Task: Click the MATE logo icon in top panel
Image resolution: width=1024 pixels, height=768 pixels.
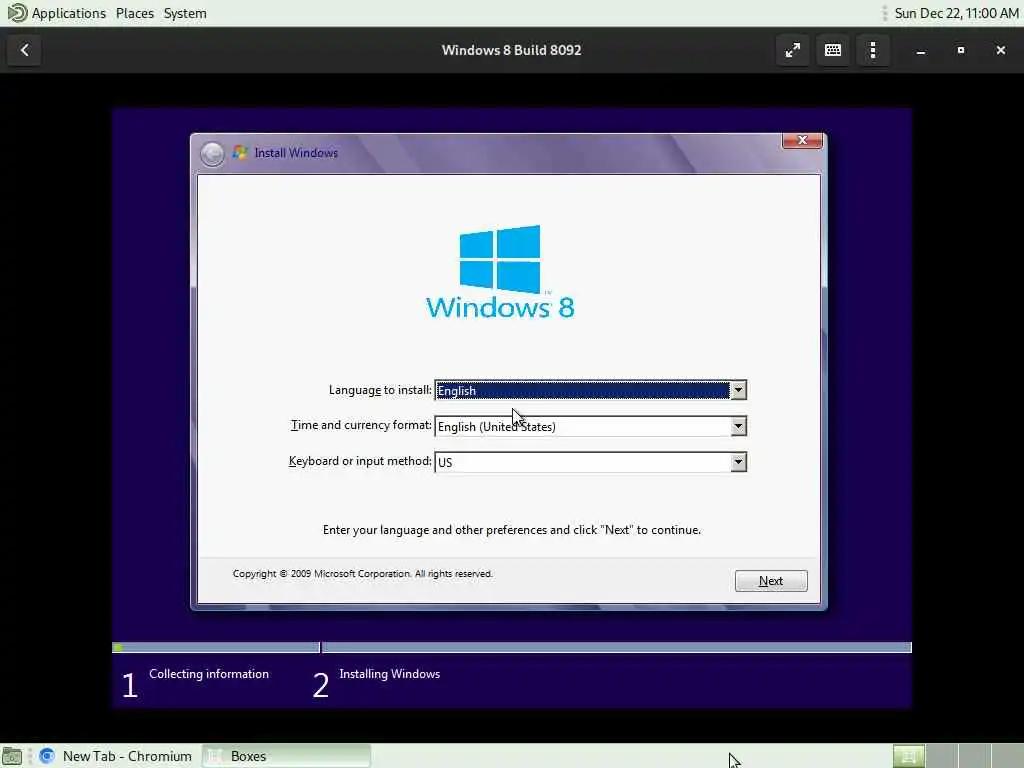Action: click(16, 13)
